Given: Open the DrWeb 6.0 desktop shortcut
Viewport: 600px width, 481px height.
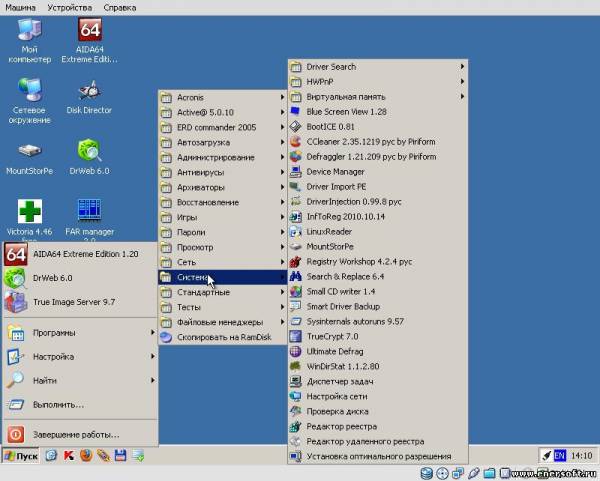Looking at the screenshot, I should tap(89, 157).
